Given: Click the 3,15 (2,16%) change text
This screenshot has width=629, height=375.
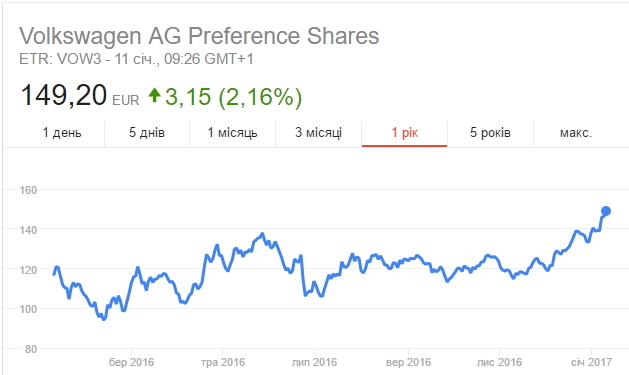Looking at the screenshot, I should tap(233, 97).
